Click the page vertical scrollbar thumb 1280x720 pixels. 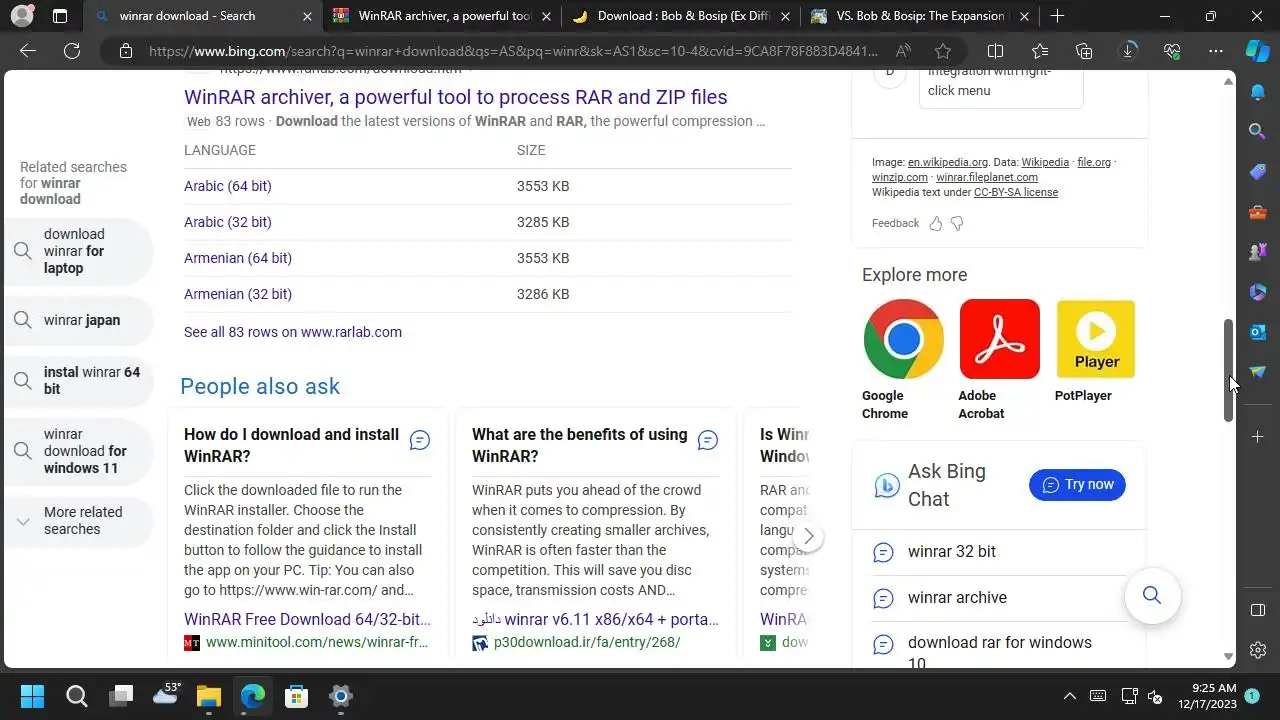[1229, 371]
